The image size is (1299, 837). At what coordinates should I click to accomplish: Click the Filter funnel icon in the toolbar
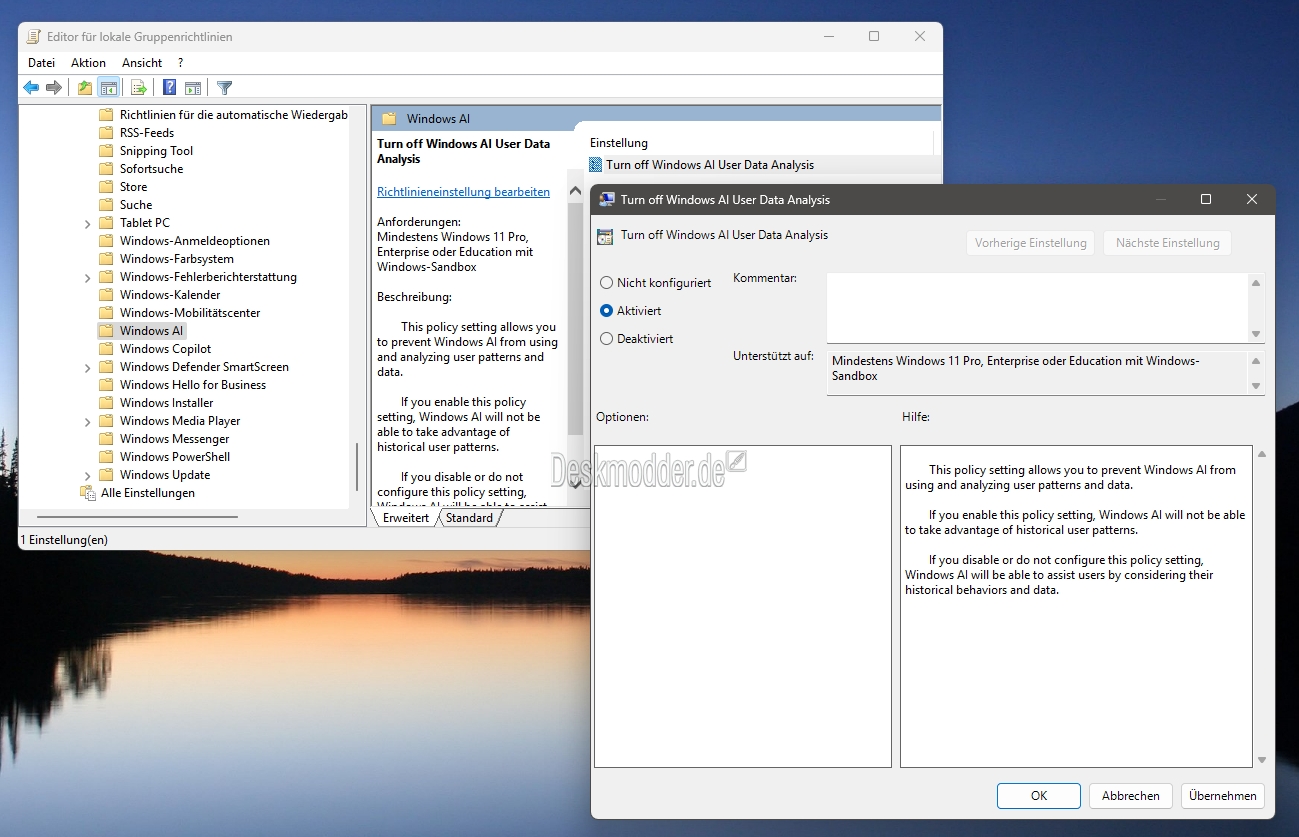click(x=225, y=88)
